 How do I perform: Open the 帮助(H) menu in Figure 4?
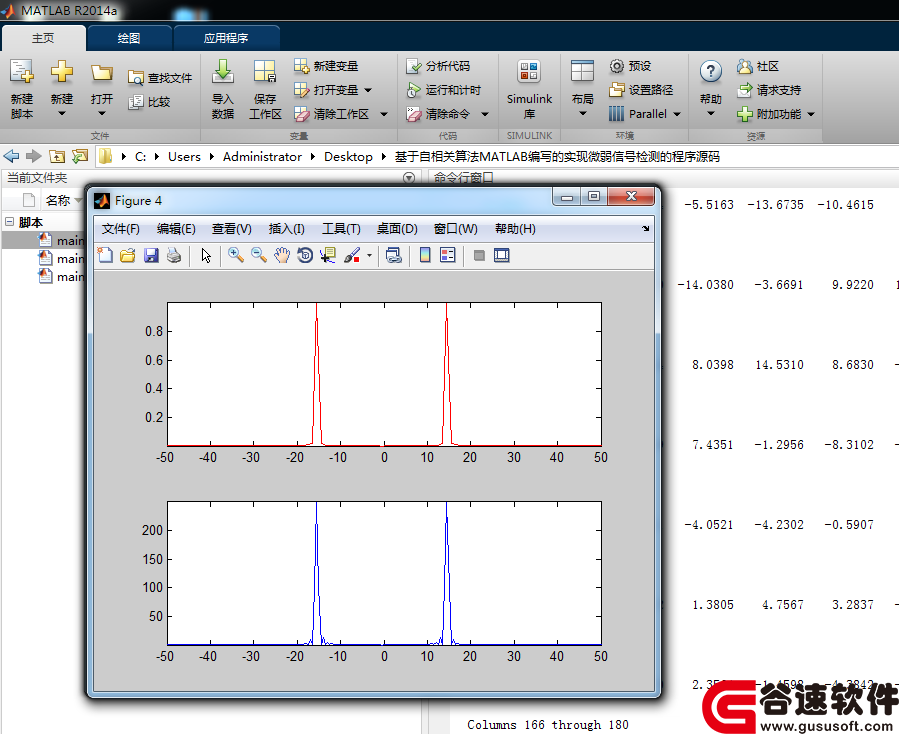coord(515,229)
